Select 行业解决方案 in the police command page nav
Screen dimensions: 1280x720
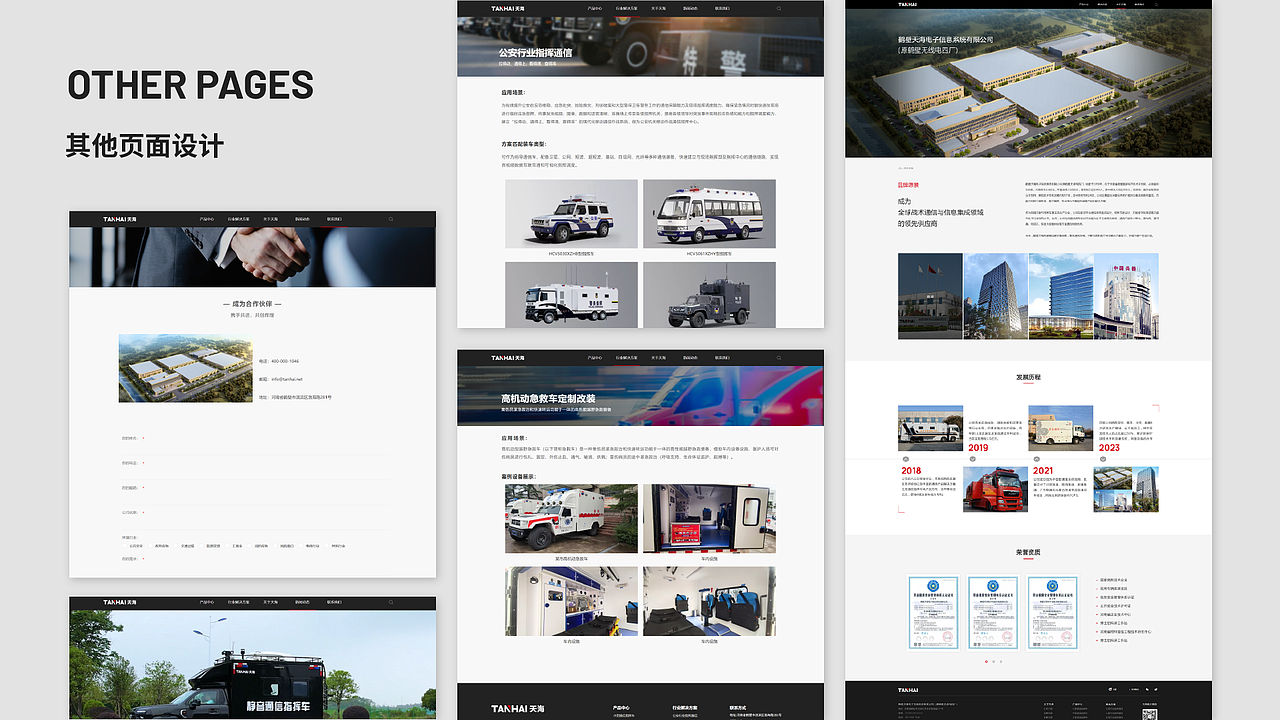pos(626,8)
